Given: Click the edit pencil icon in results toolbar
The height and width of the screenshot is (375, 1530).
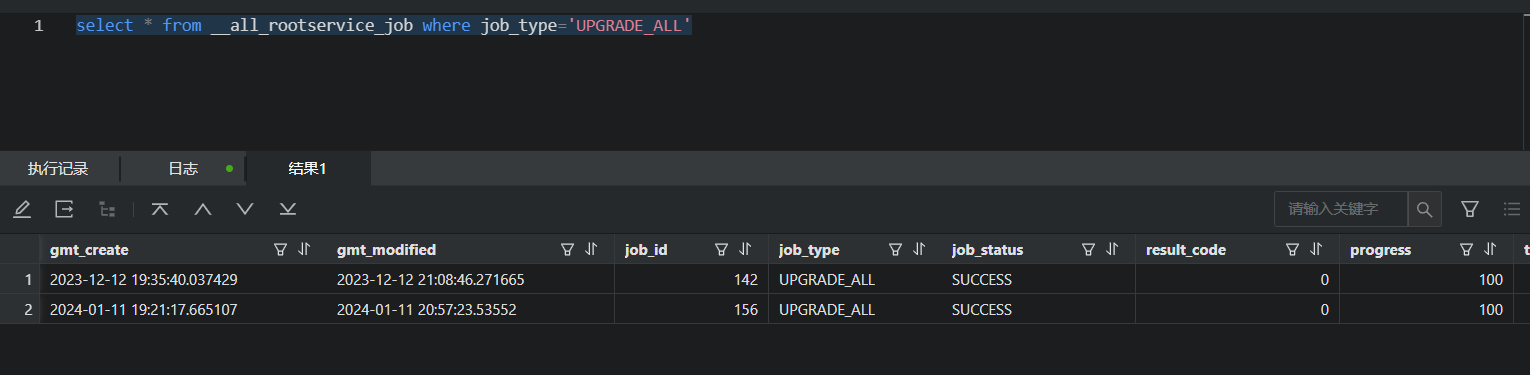Looking at the screenshot, I should pyautogui.click(x=22, y=209).
